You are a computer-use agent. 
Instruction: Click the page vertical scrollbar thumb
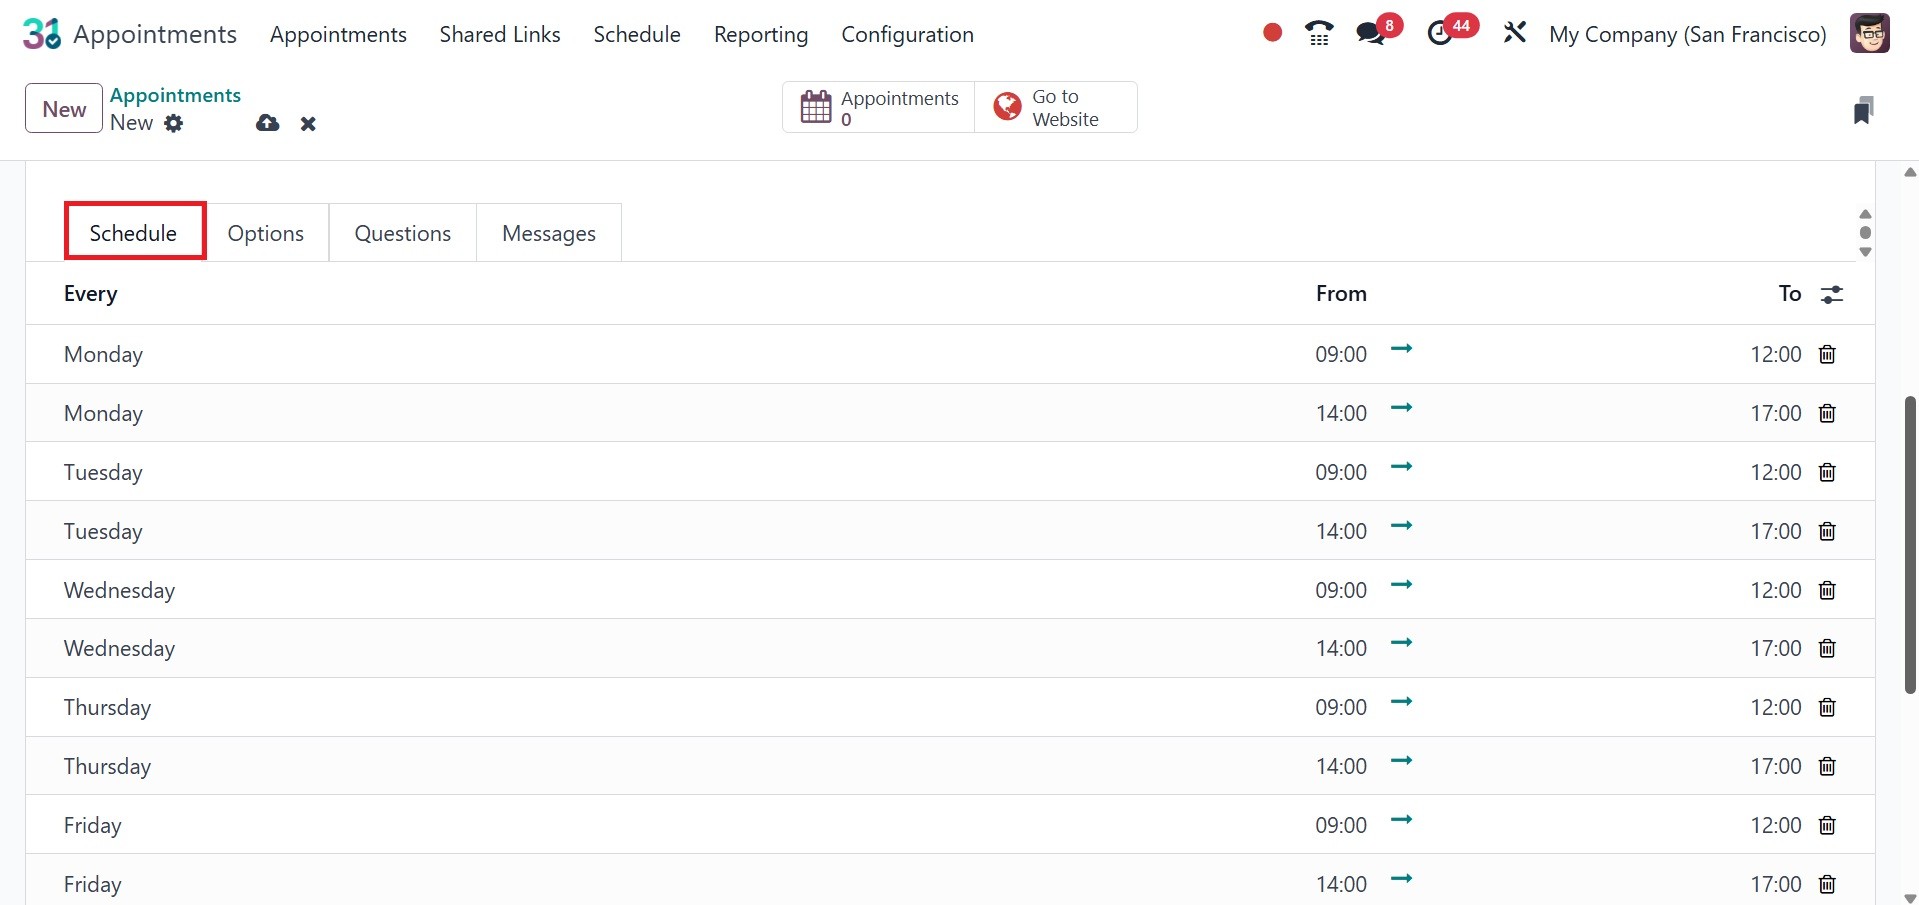tap(1910, 545)
